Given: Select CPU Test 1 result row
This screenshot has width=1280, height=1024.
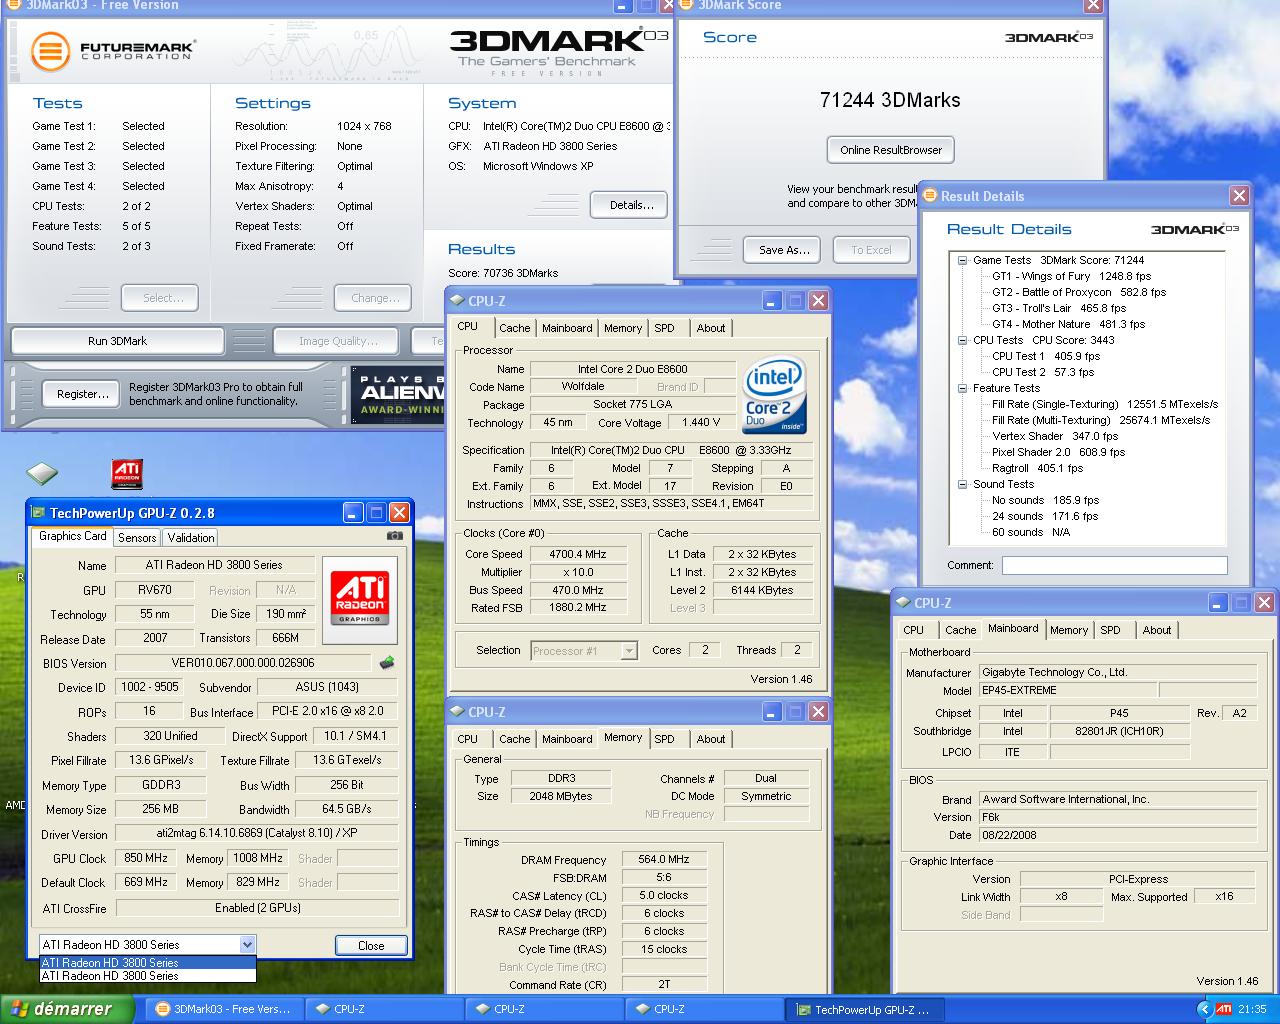Looking at the screenshot, I should (x=1046, y=356).
